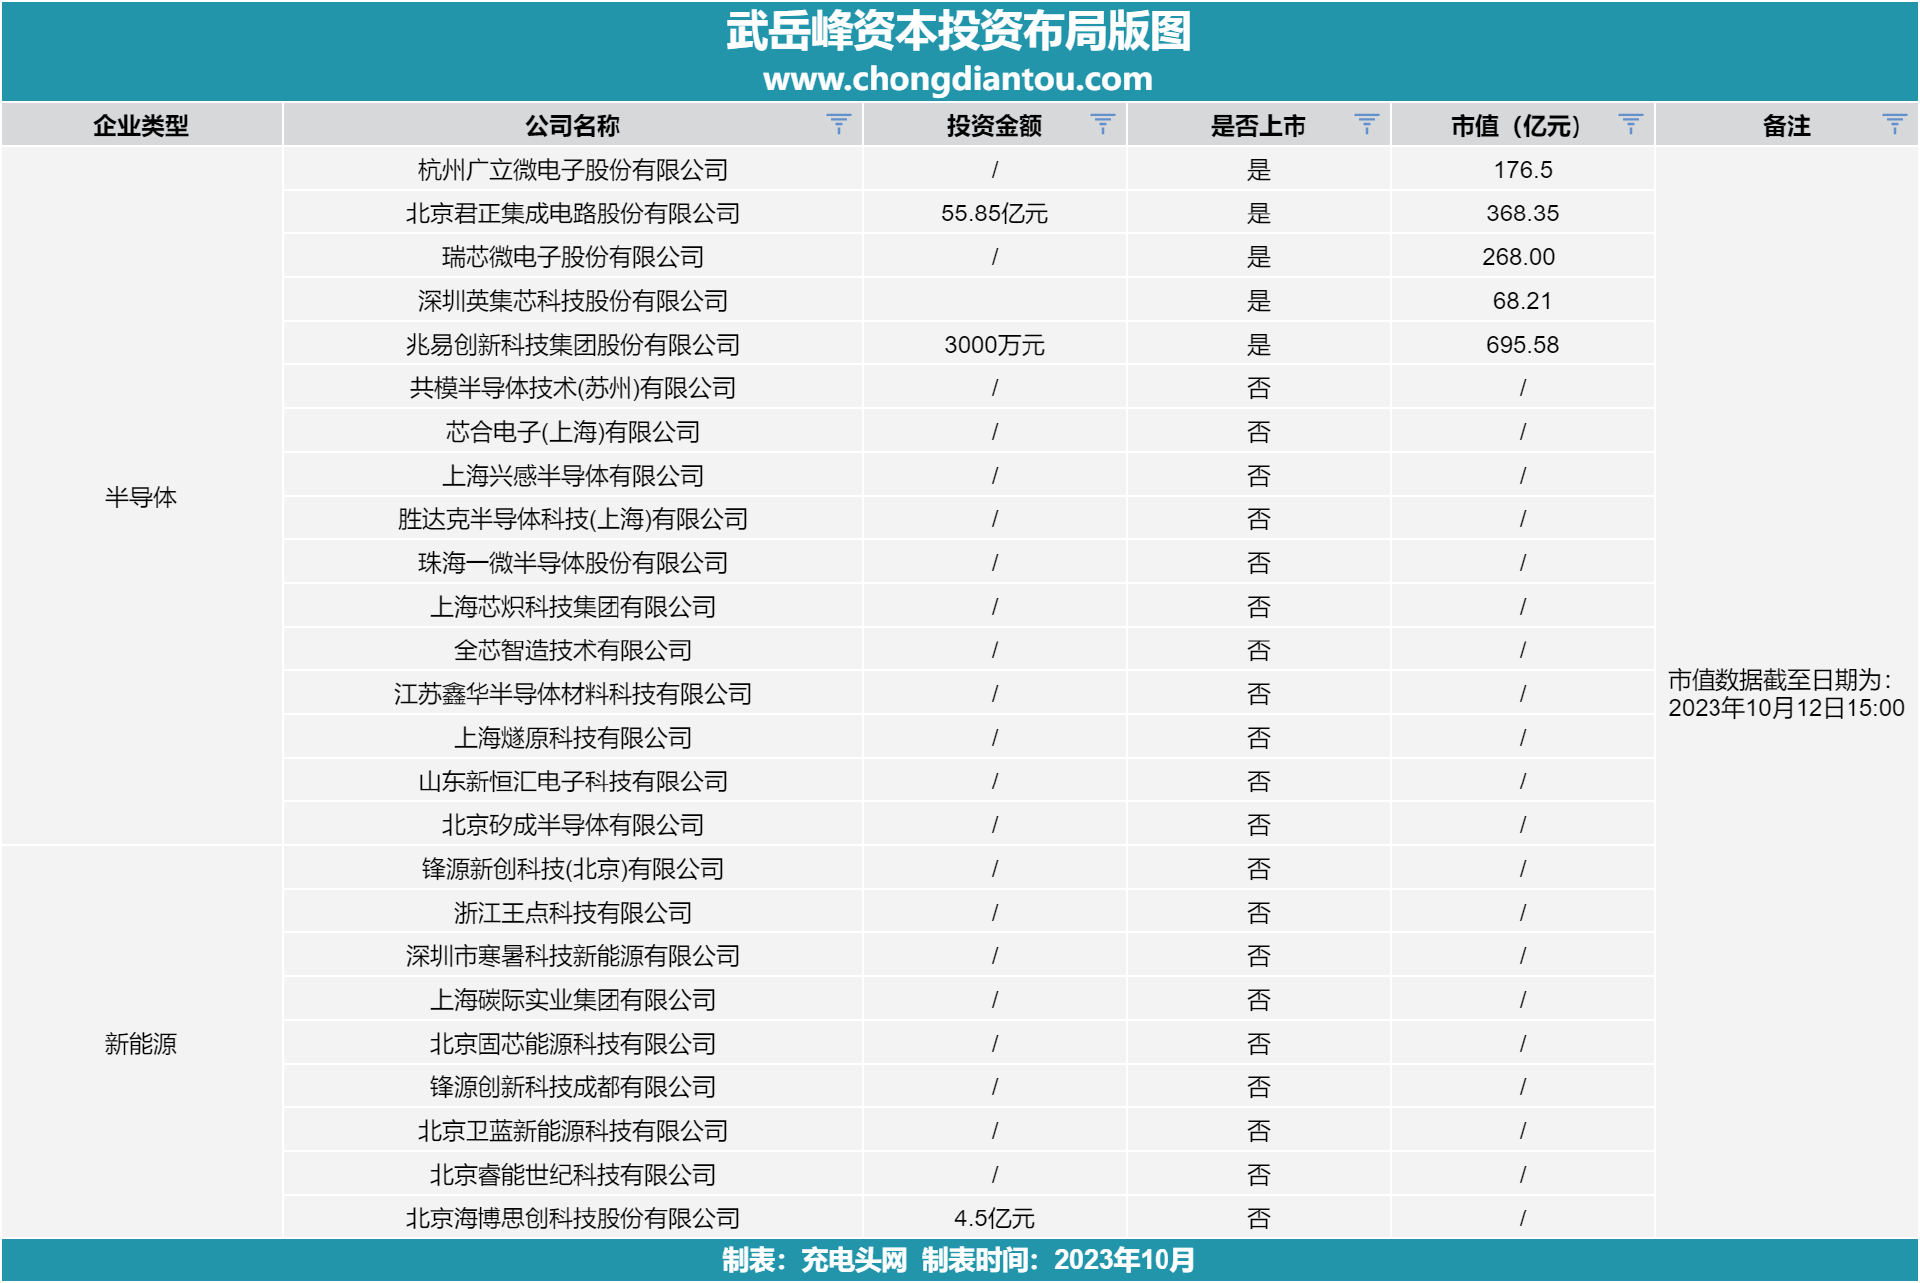Screen dimensions: 1920x1283
Task: Select the title 武岳峰资本投资布局版图
Action: 958,31
